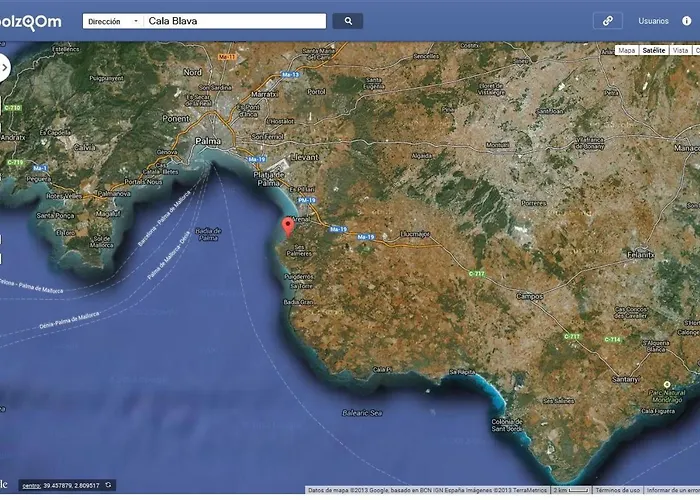Click the Badia de Palma label
The width and height of the screenshot is (700, 500).
208,234
